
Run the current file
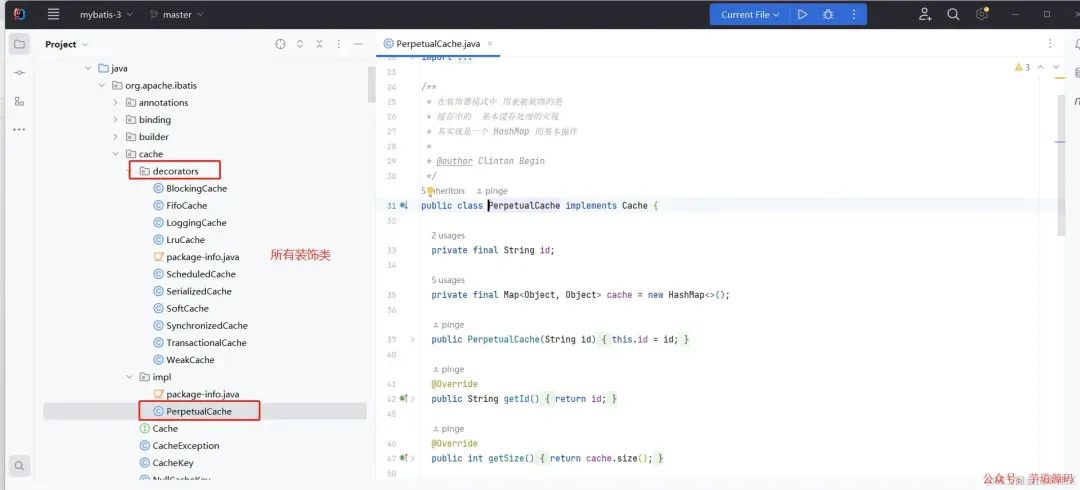point(802,14)
